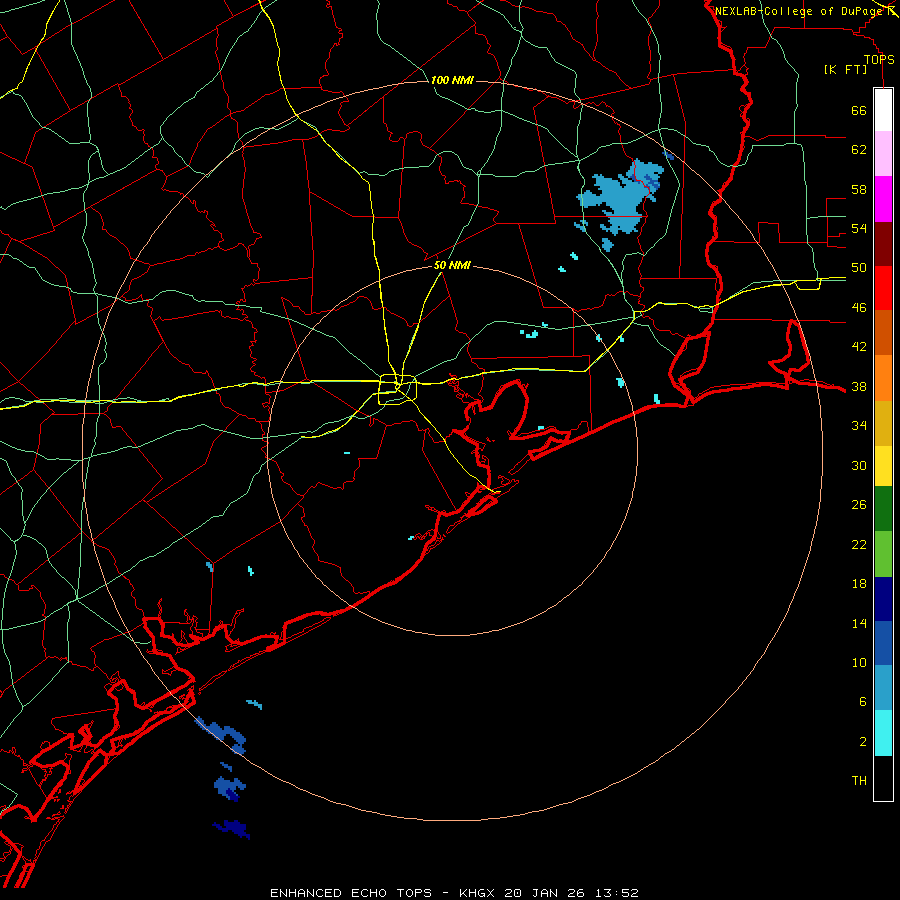Click the "30" scale value
The image size is (900, 900).
coord(859,465)
